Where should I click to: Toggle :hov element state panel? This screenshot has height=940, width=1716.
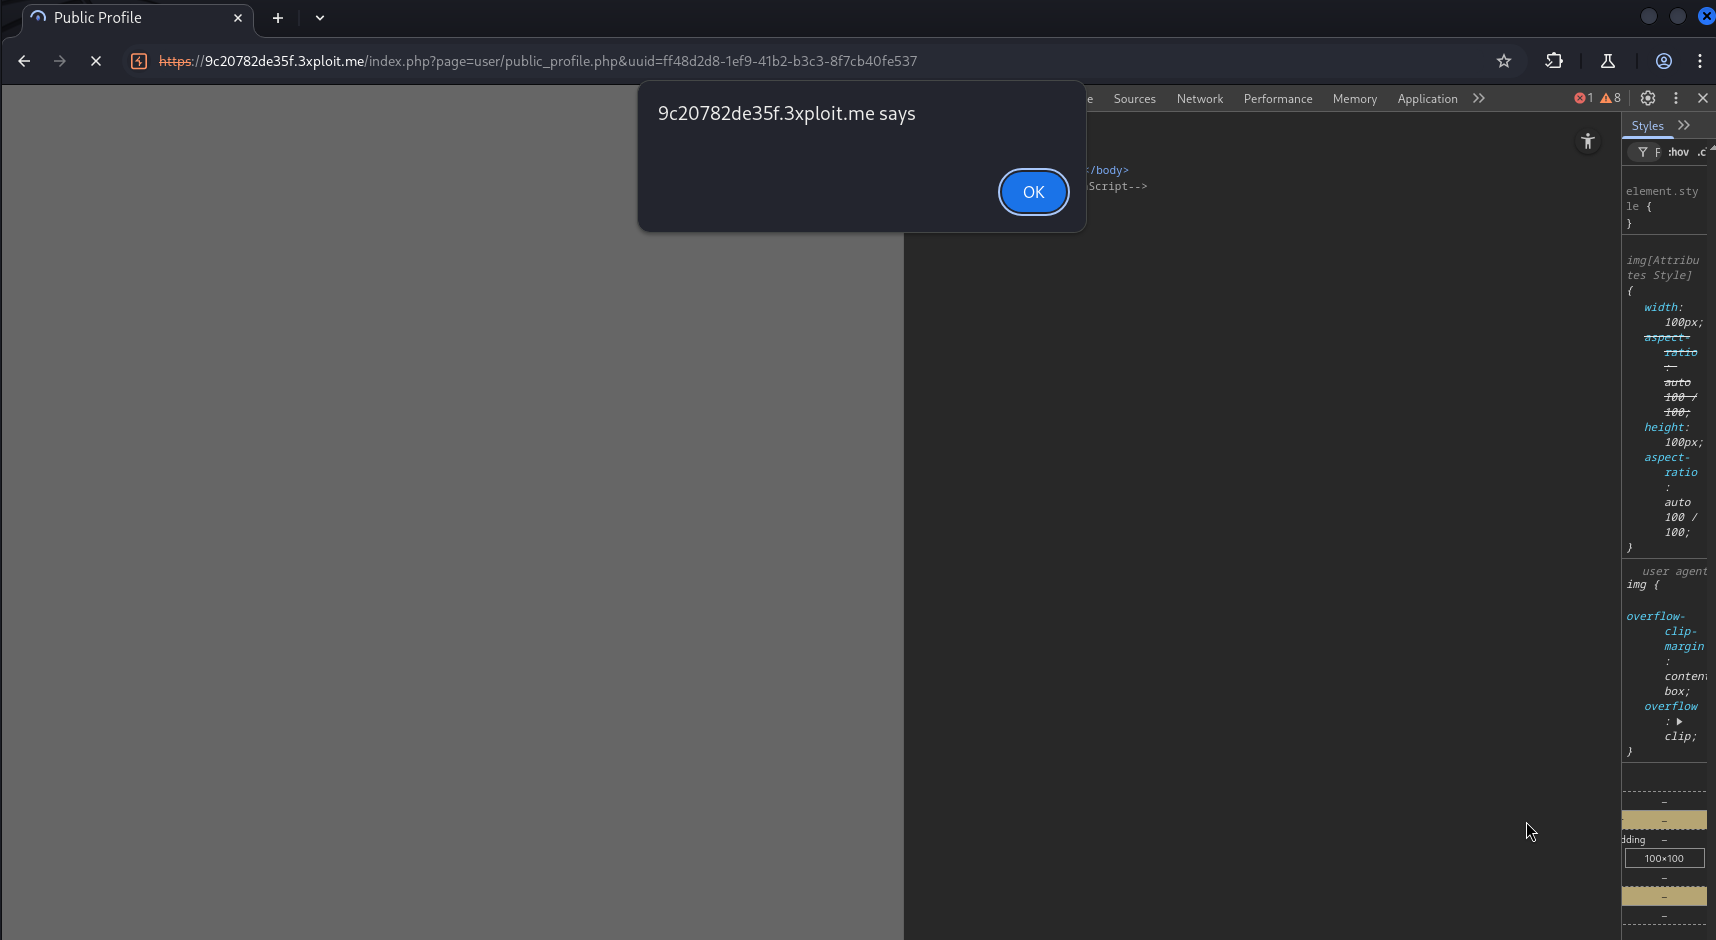(x=1678, y=152)
